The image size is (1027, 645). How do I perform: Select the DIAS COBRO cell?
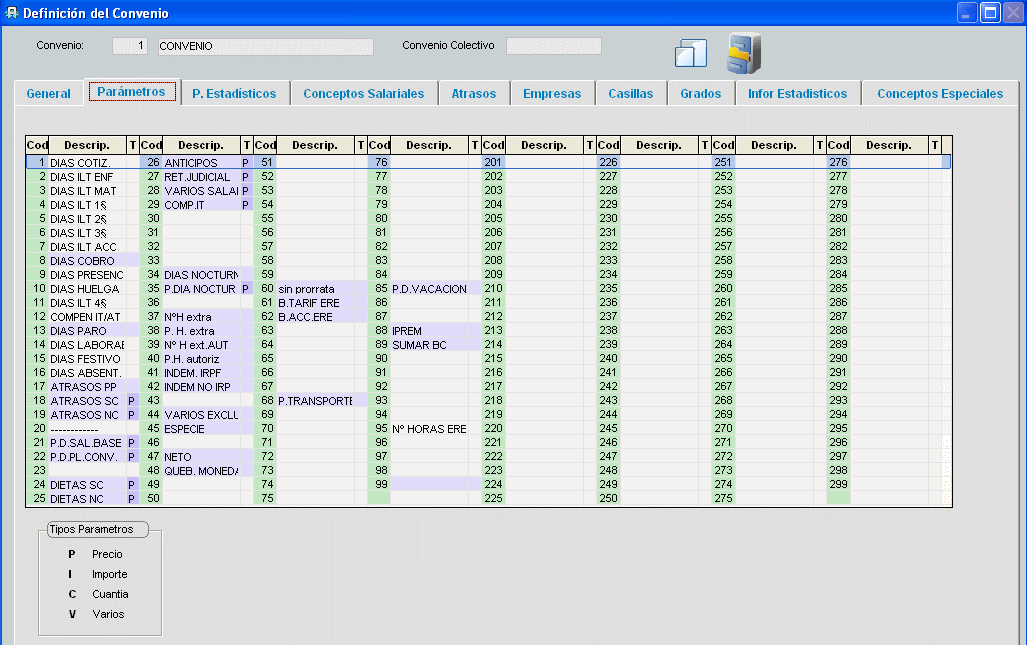(x=88, y=261)
